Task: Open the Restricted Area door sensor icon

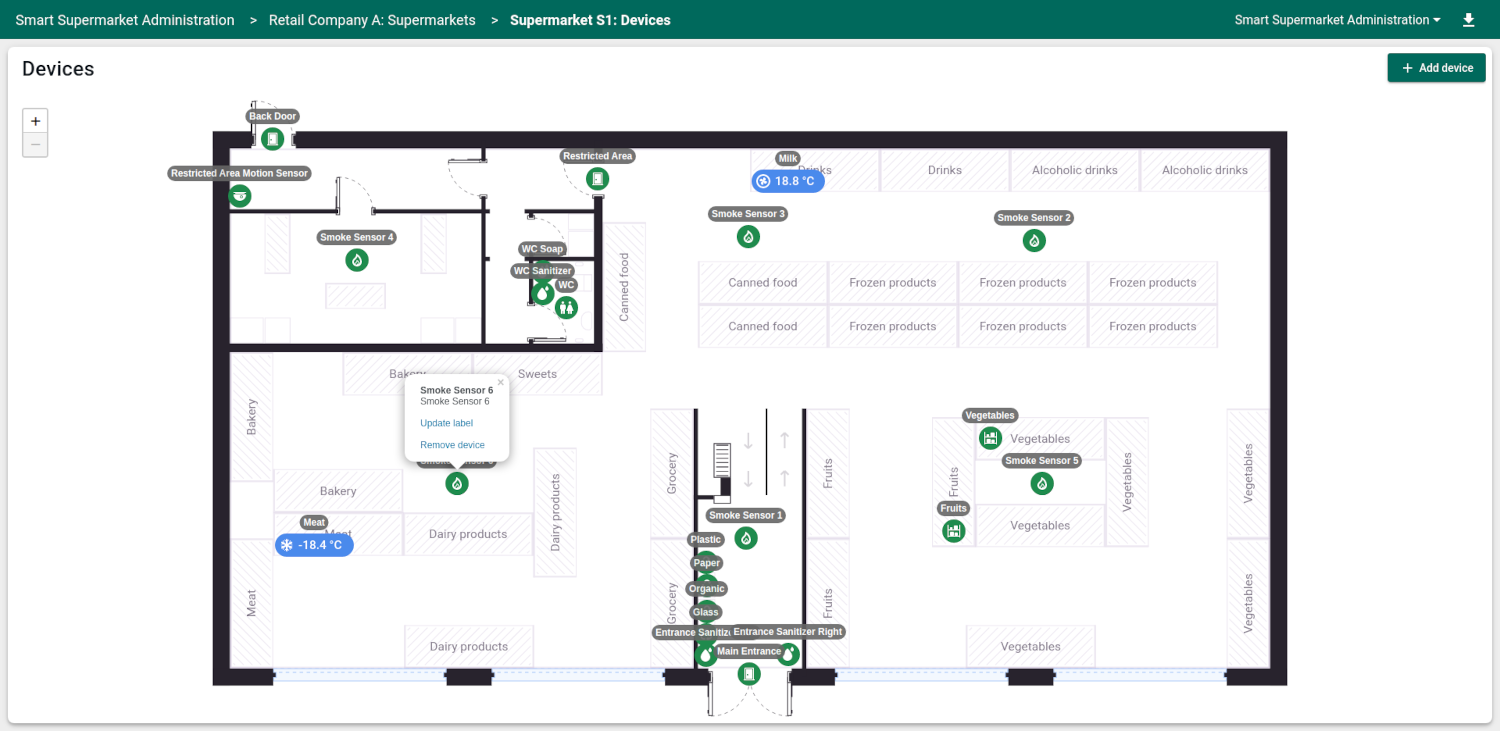Action: point(598,179)
